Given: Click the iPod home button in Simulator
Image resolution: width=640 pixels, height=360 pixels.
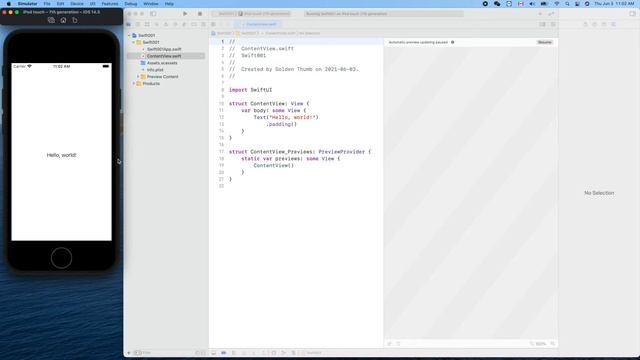Looking at the screenshot, I should (x=61, y=258).
